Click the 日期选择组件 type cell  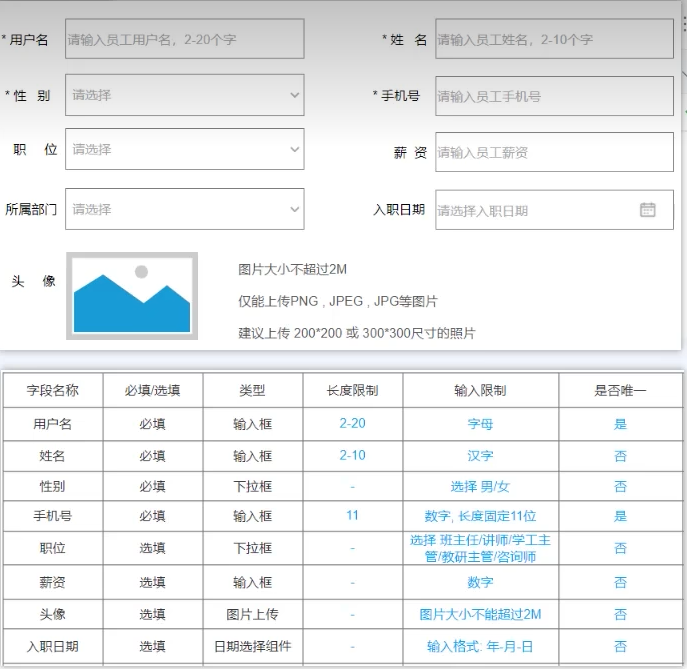coord(252,647)
